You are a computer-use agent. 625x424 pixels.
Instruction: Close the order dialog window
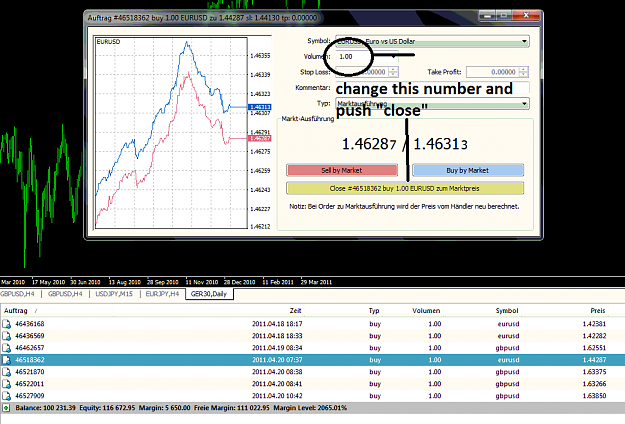tap(526, 16)
